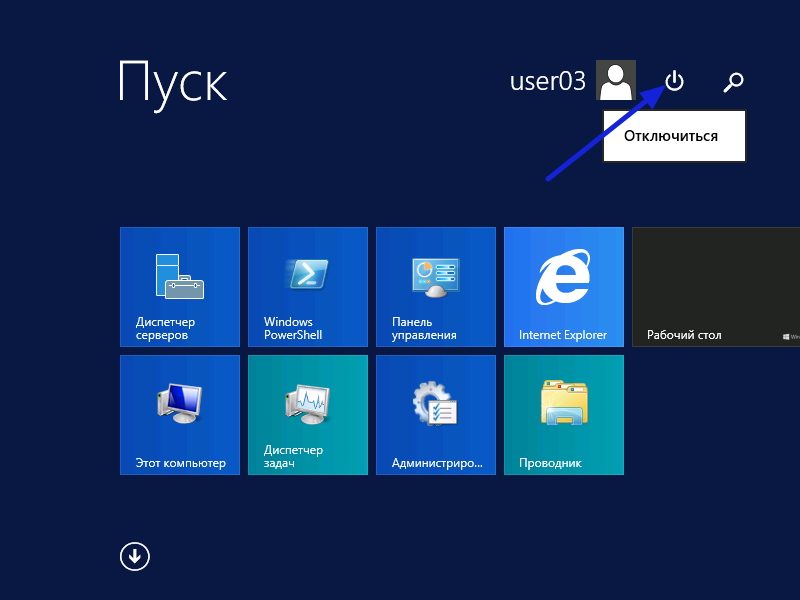Click the user03 avatar picture
The image size is (800, 600).
click(x=616, y=80)
